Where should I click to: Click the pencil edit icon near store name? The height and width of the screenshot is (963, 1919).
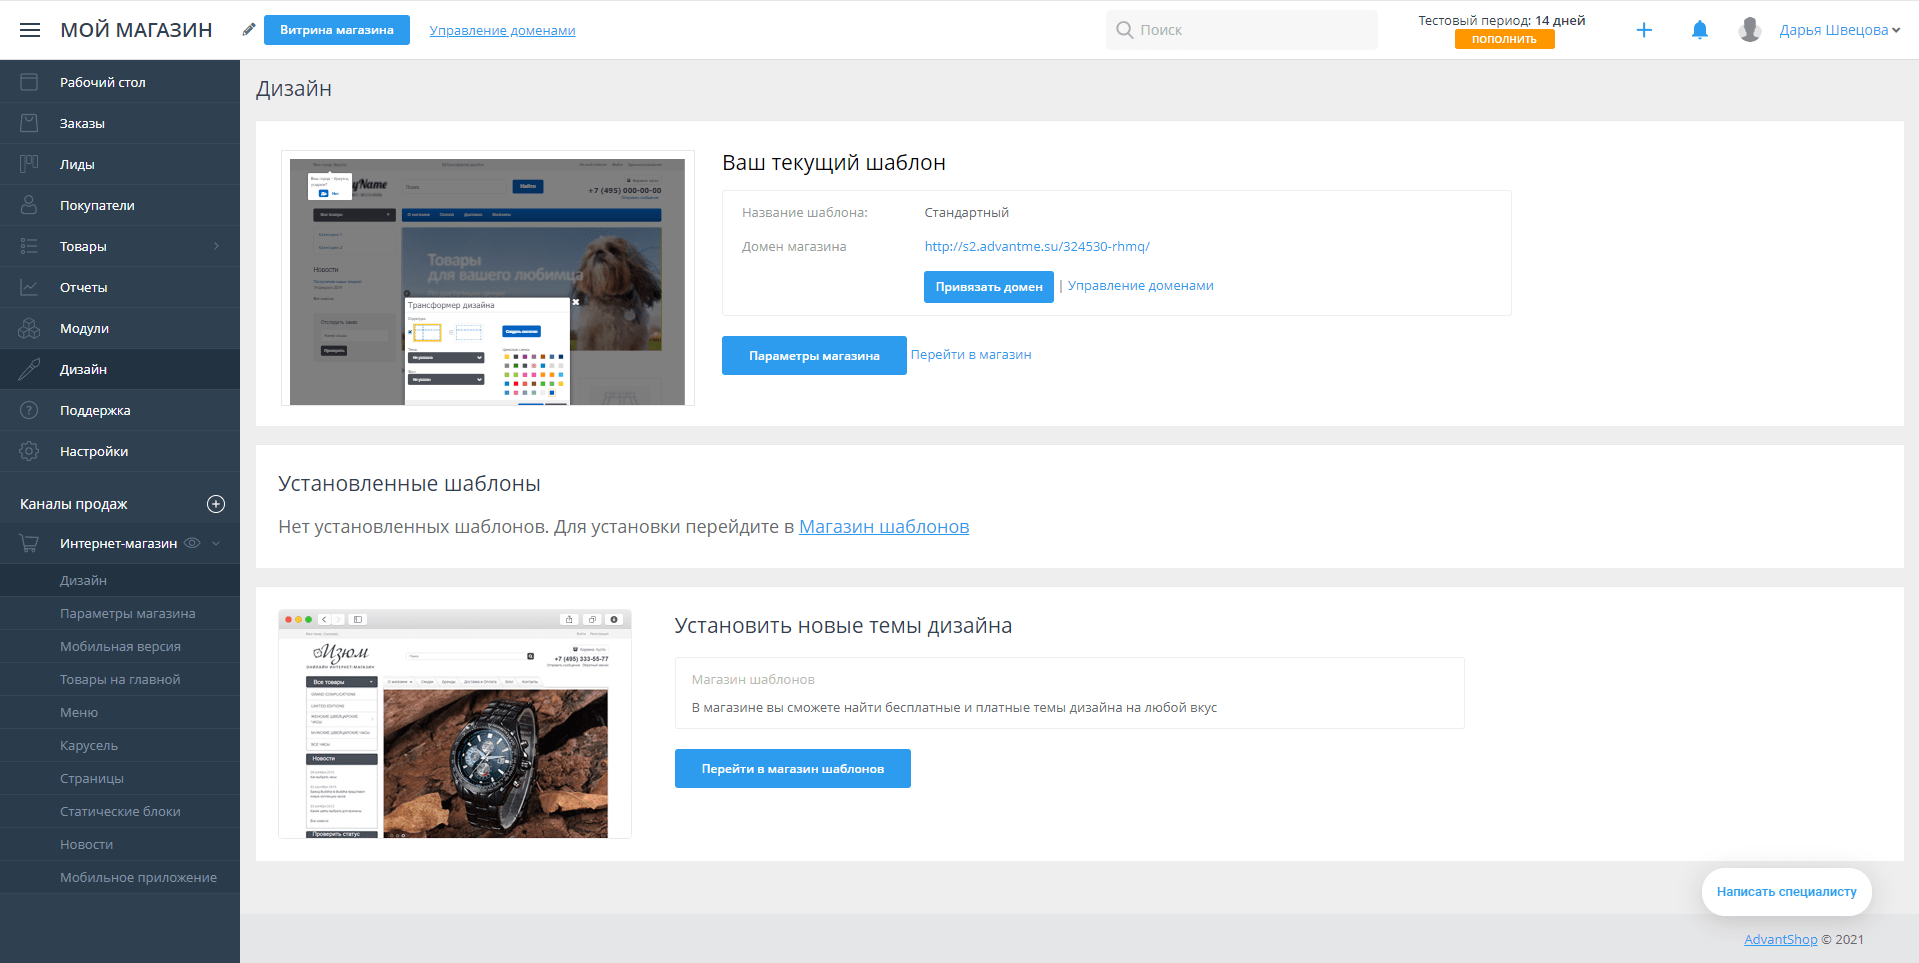pyautogui.click(x=249, y=30)
